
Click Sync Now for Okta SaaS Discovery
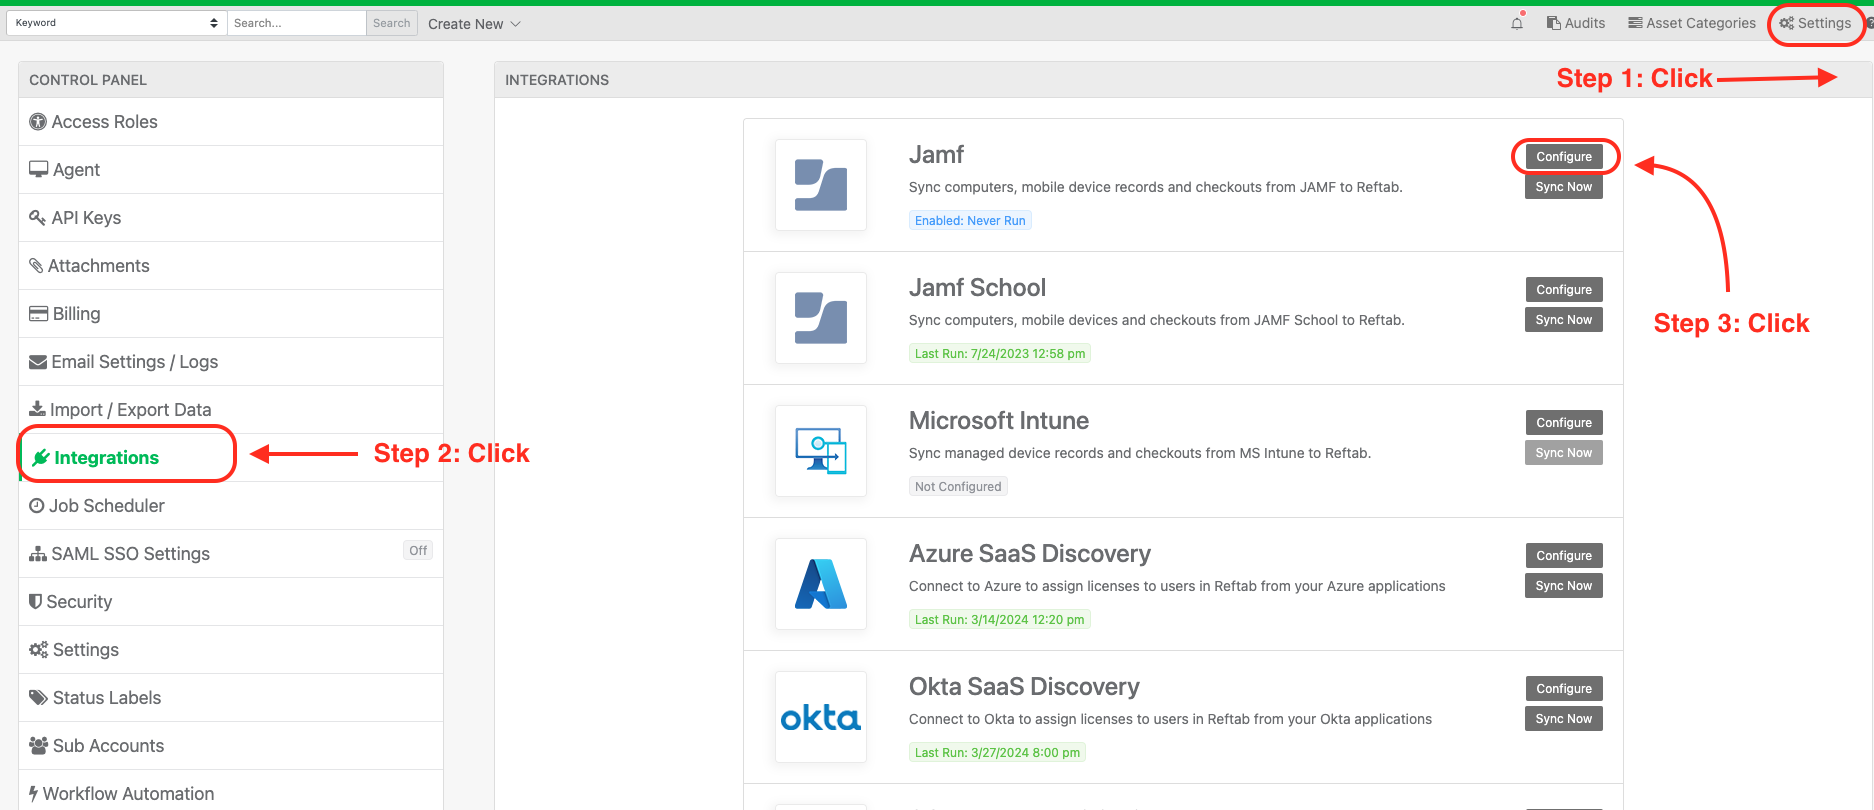(1564, 719)
